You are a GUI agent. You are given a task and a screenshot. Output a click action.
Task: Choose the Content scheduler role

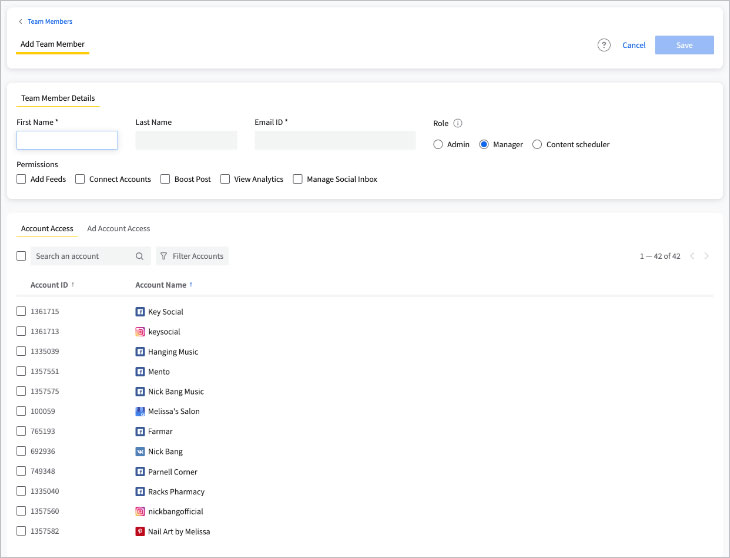pos(537,144)
